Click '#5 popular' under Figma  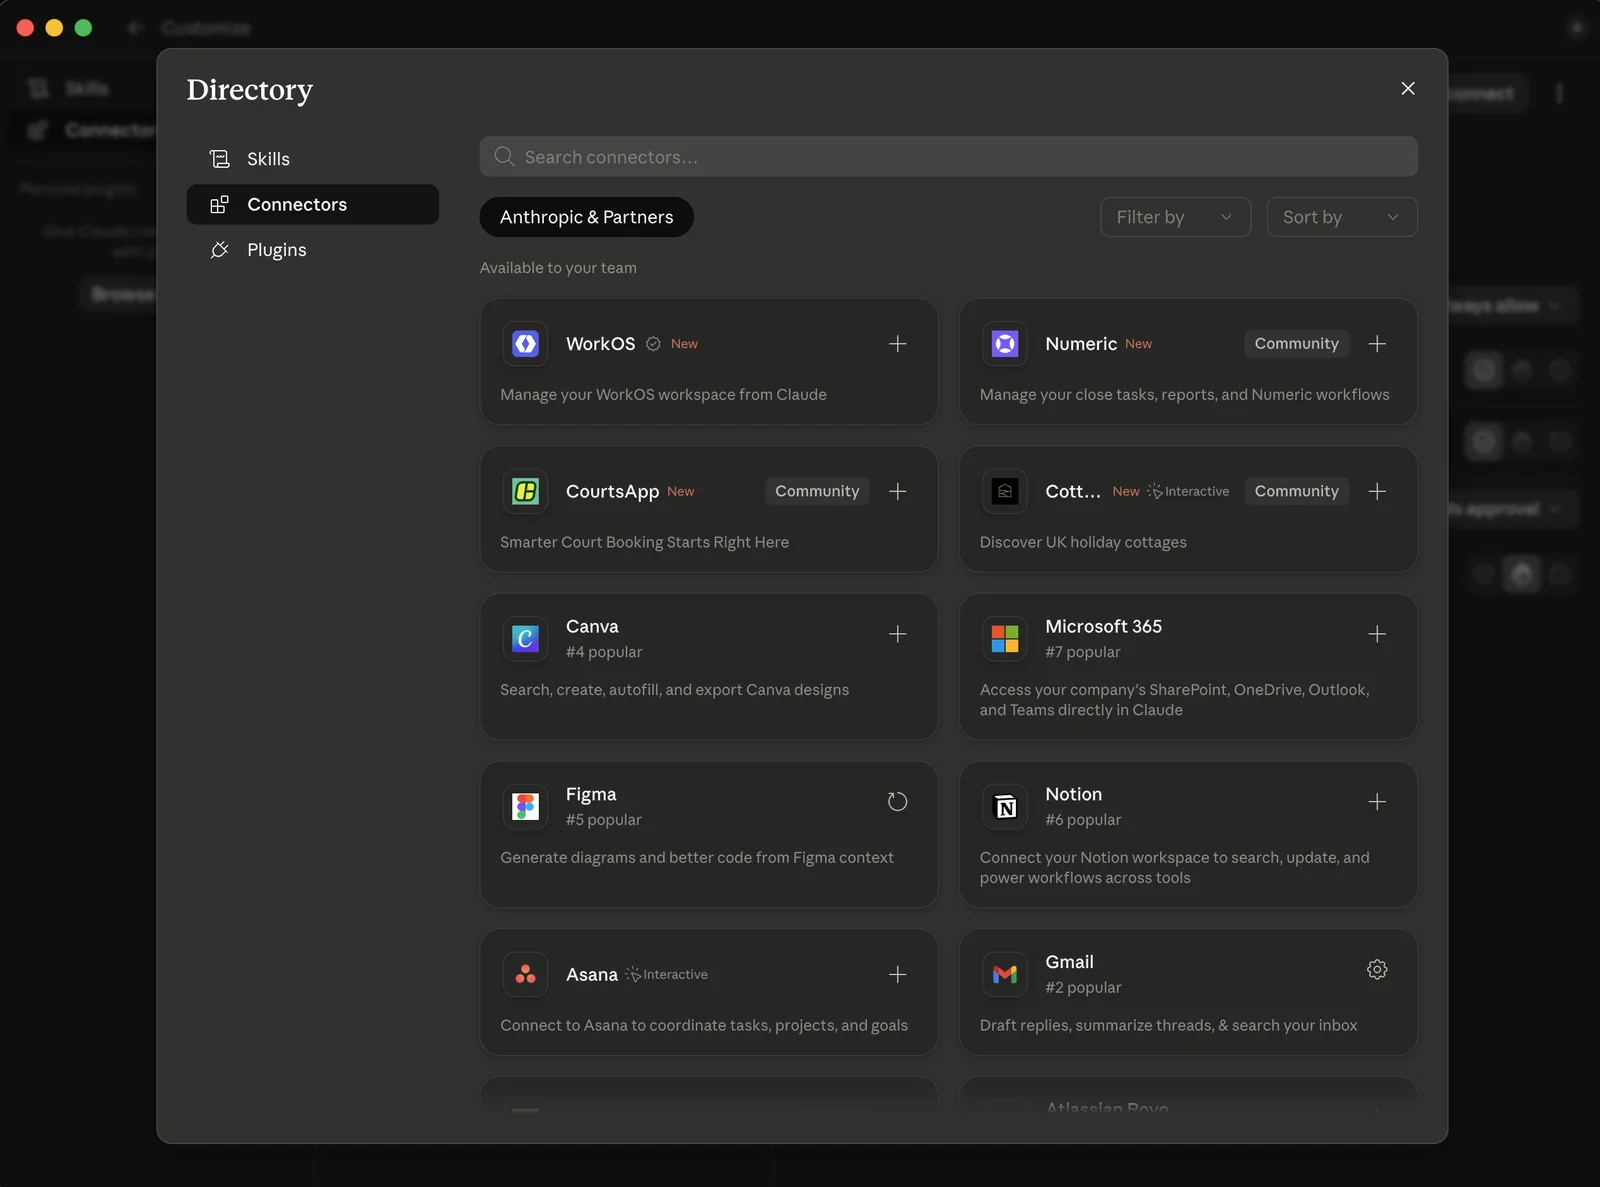(604, 820)
